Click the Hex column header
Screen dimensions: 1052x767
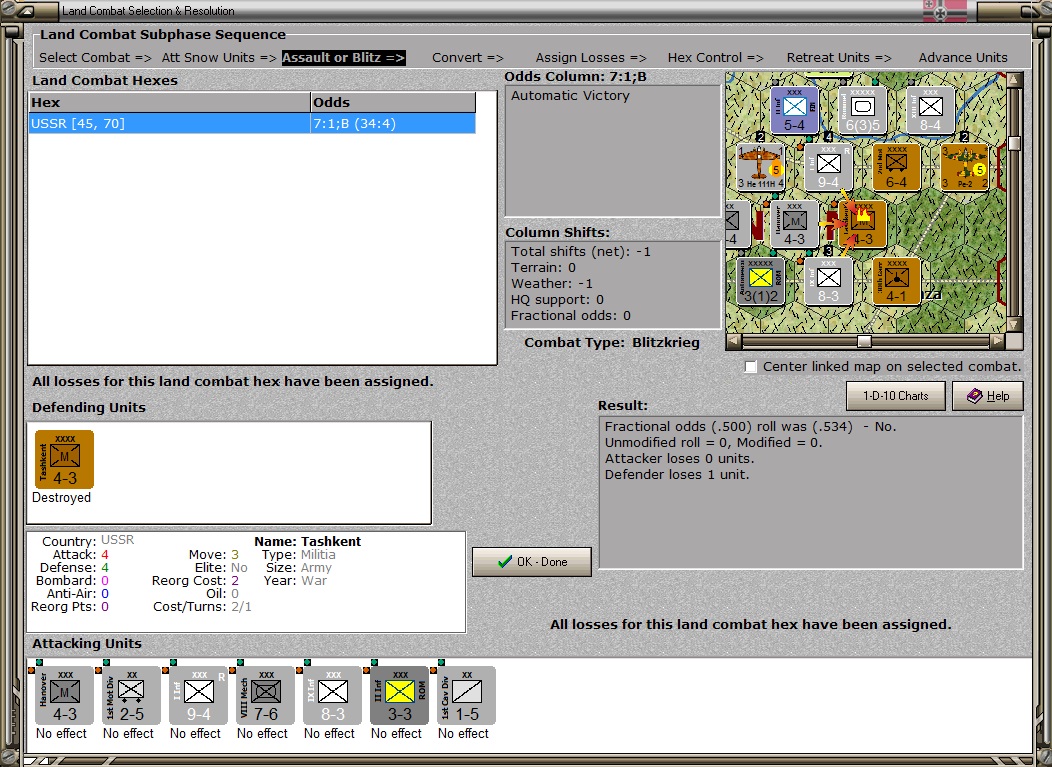click(169, 103)
